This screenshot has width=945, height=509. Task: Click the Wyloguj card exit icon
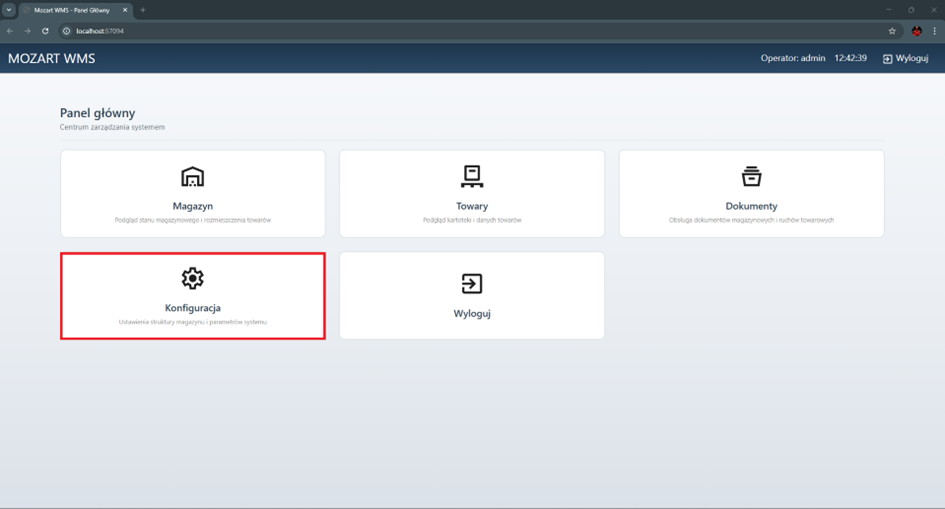tap(472, 284)
